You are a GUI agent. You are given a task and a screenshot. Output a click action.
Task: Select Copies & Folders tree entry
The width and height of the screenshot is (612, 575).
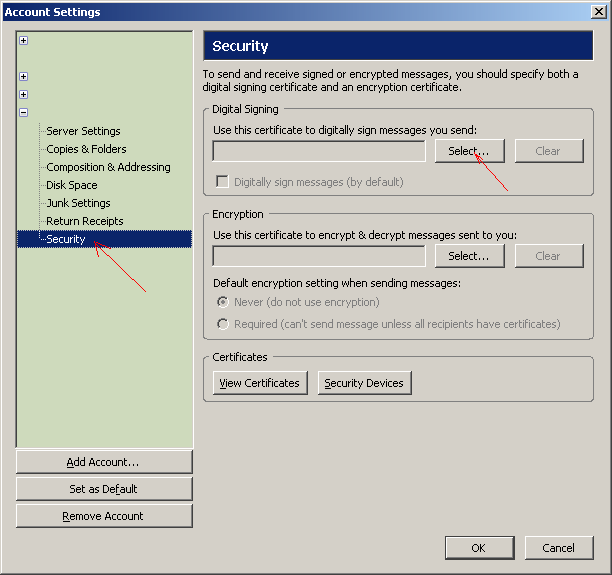(x=86, y=149)
